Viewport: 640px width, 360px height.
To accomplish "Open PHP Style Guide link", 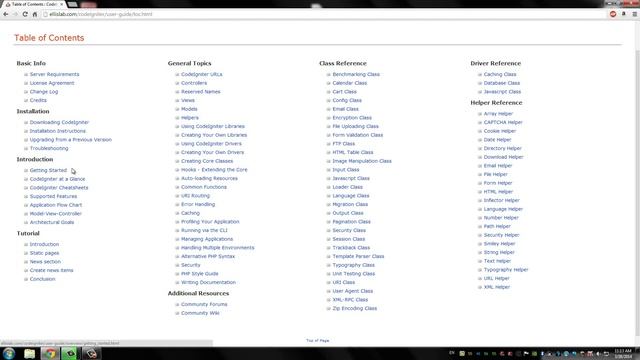I will click(x=200, y=274).
